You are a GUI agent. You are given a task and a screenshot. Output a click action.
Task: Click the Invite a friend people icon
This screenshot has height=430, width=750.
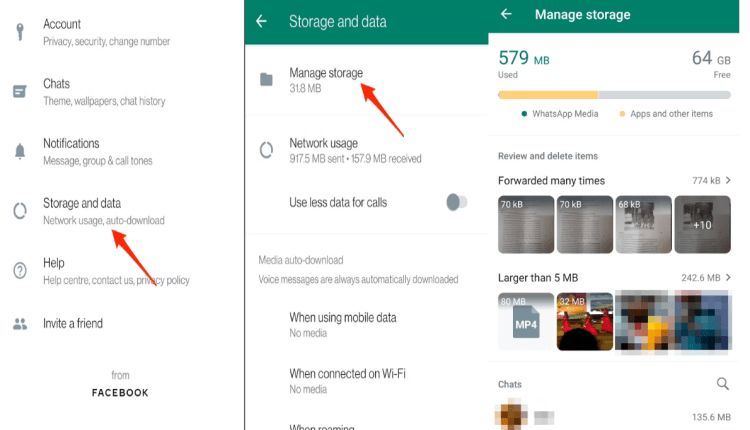click(x=20, y=324)
